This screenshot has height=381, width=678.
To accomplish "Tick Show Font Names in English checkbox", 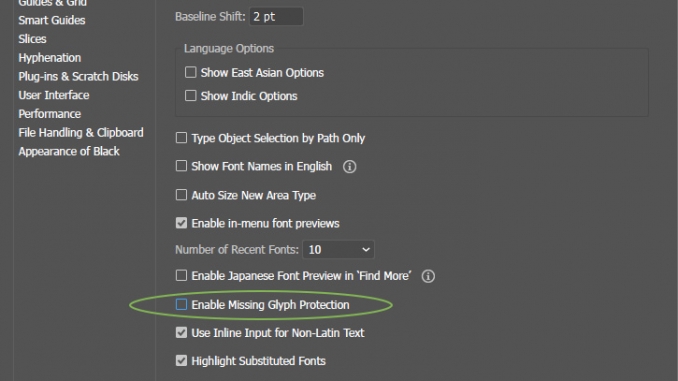I will pos(181,166).
